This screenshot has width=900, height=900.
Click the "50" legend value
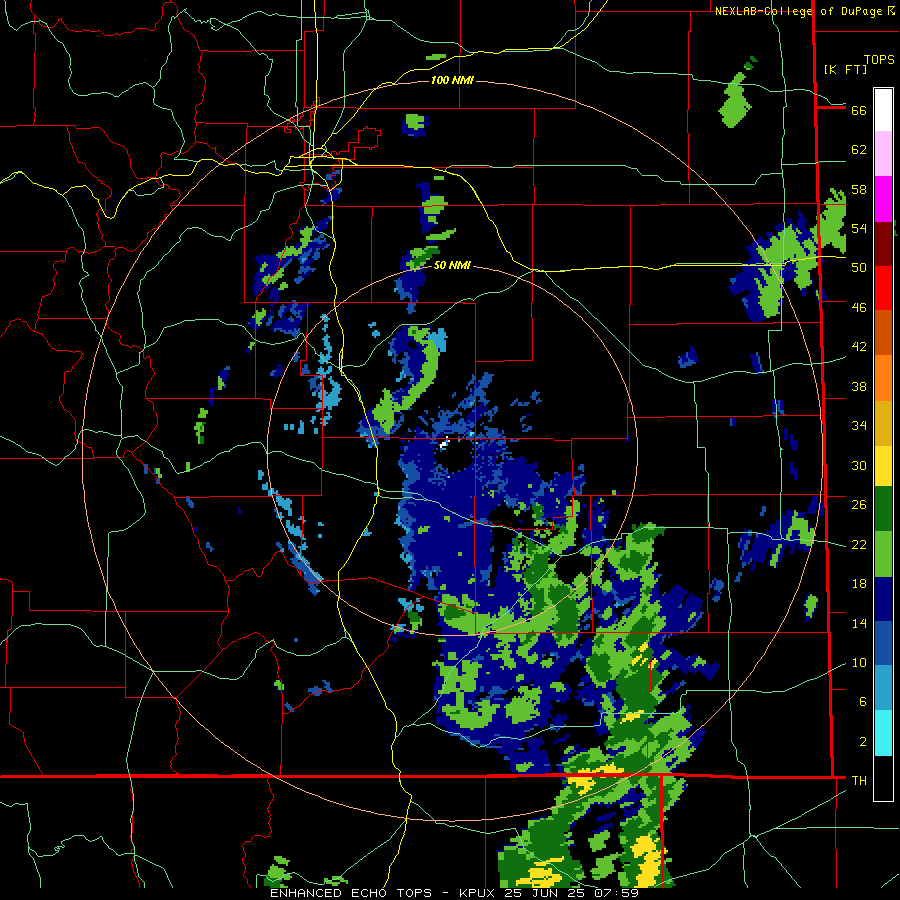pos(859,268)
